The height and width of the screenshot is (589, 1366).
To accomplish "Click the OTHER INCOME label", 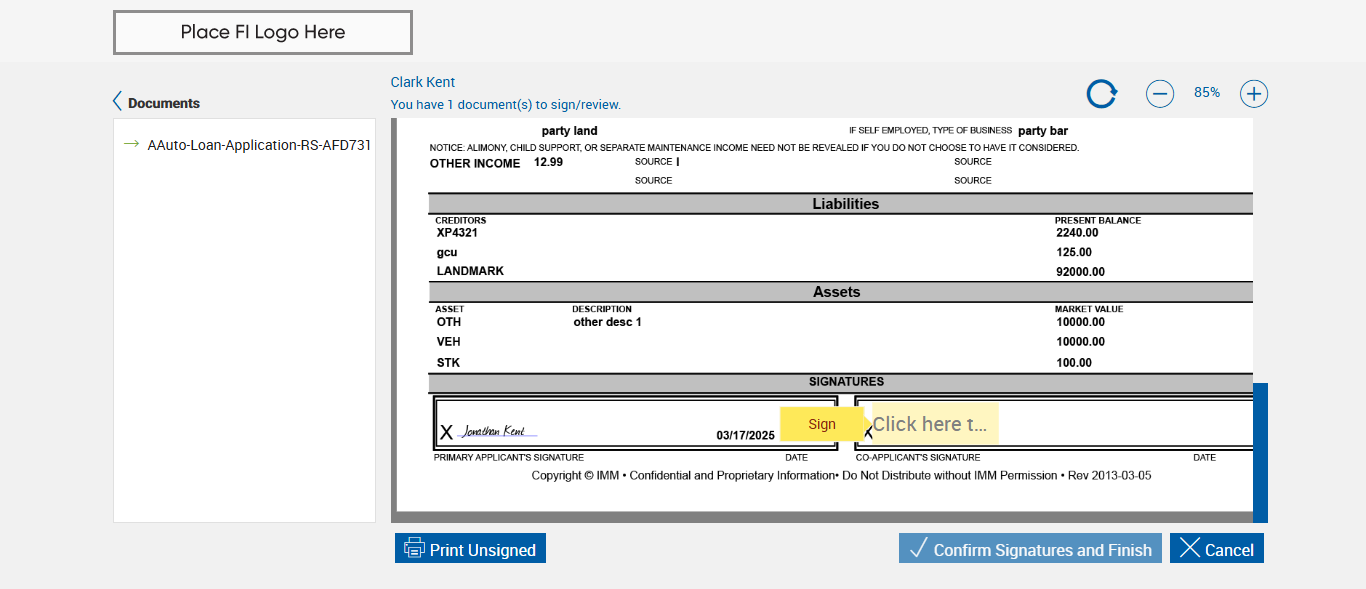I will [x=475, y=164].
